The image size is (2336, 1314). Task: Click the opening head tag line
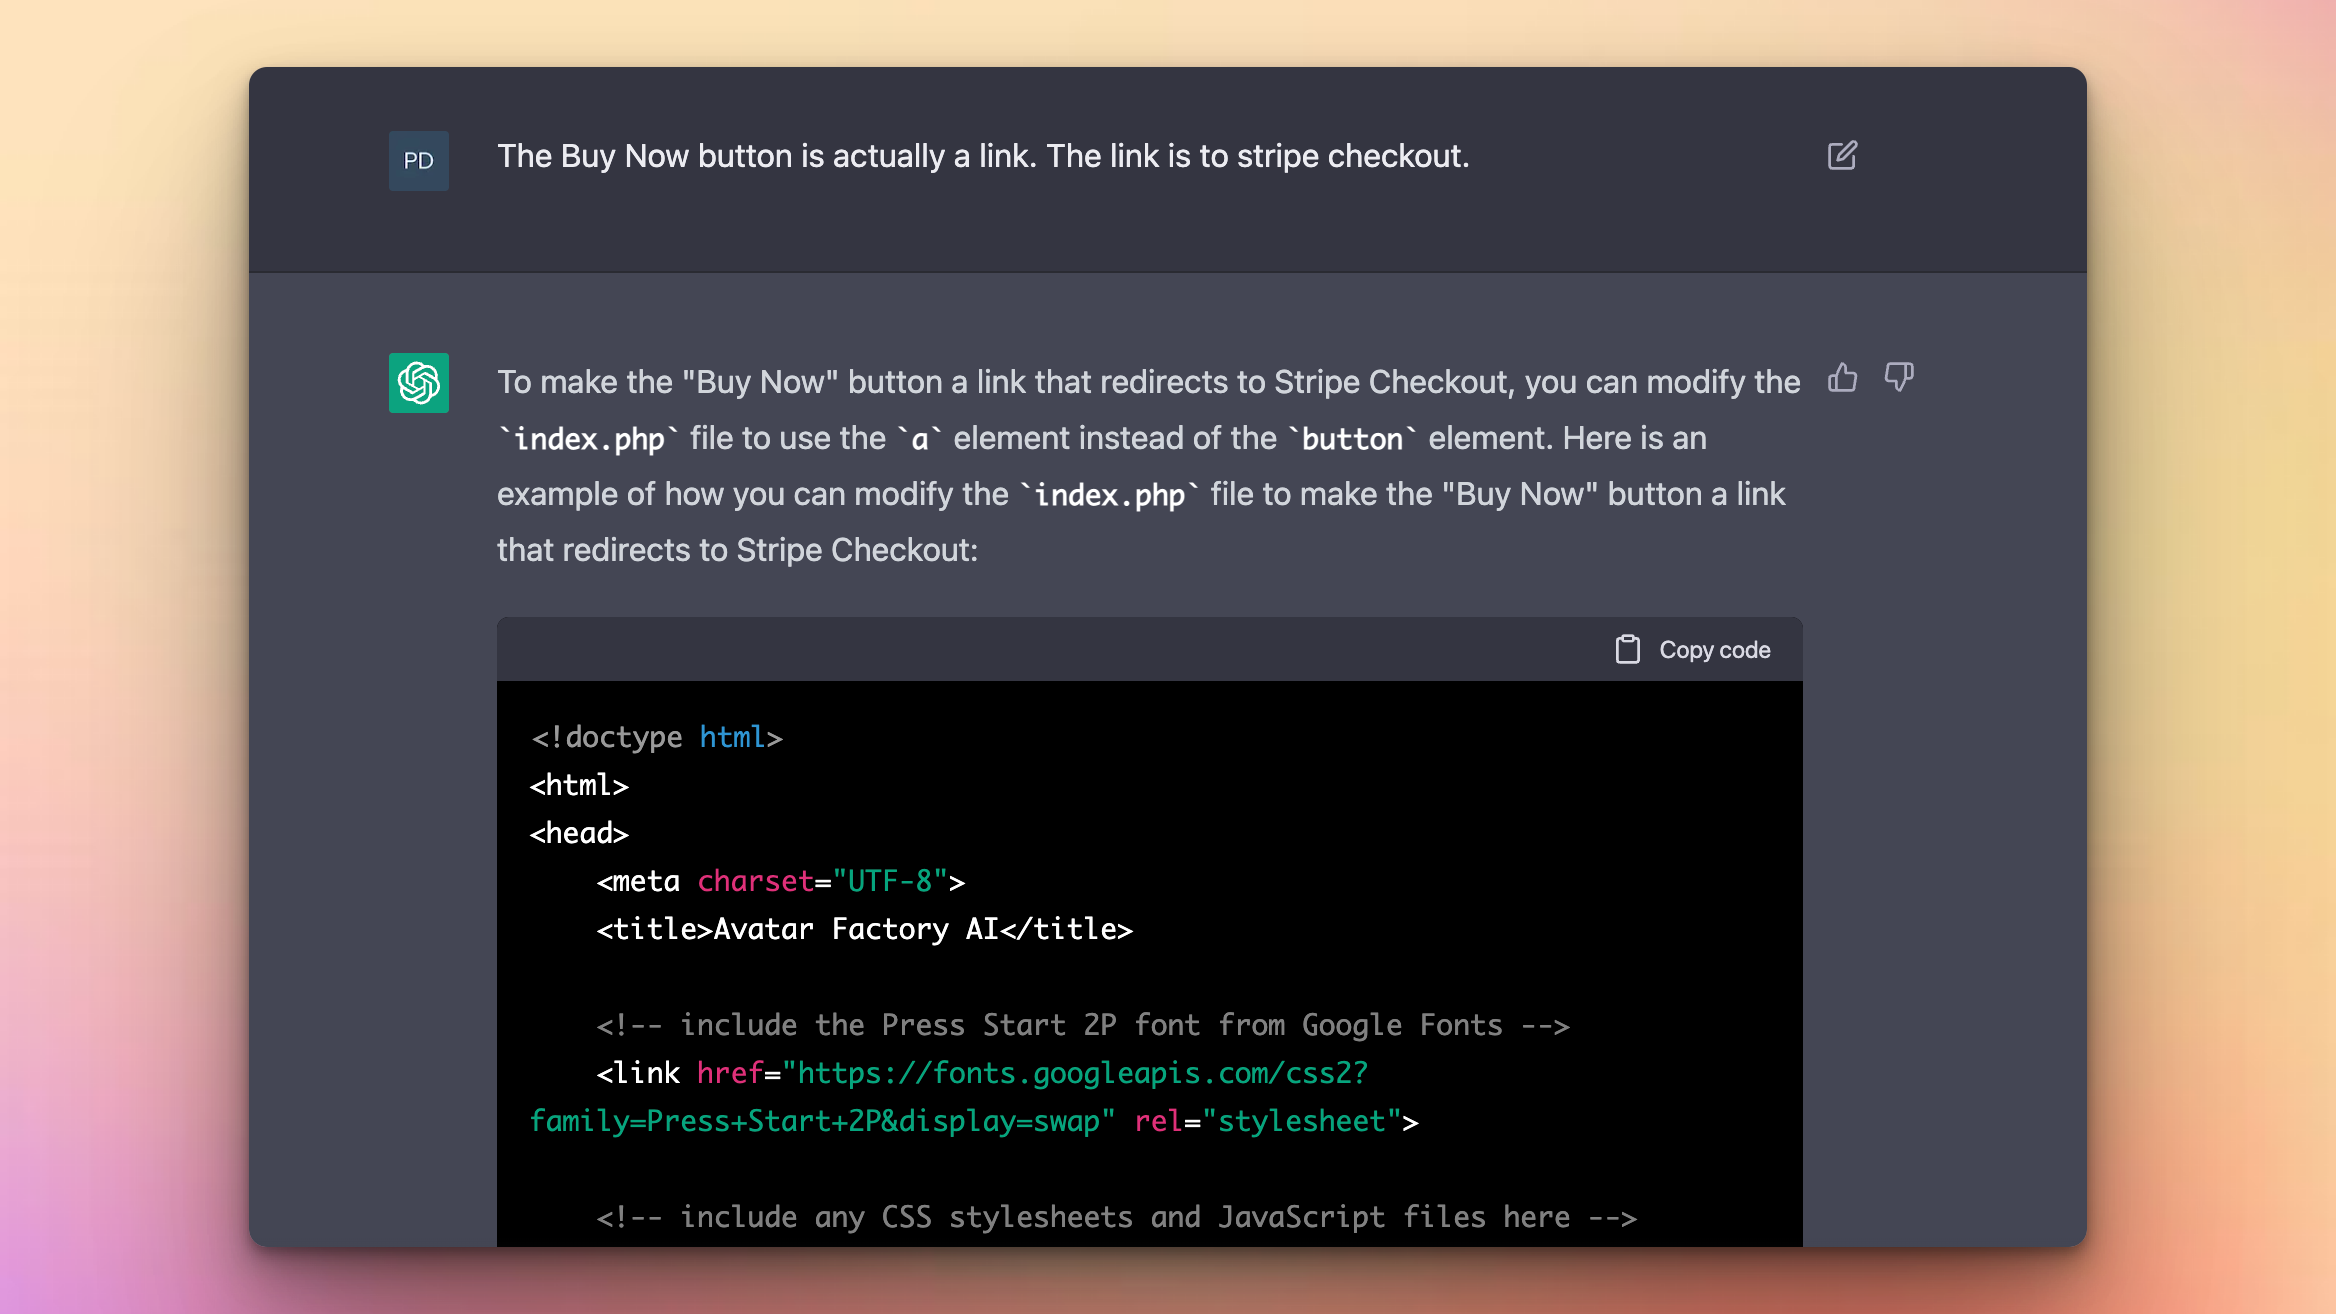[579, 833]
